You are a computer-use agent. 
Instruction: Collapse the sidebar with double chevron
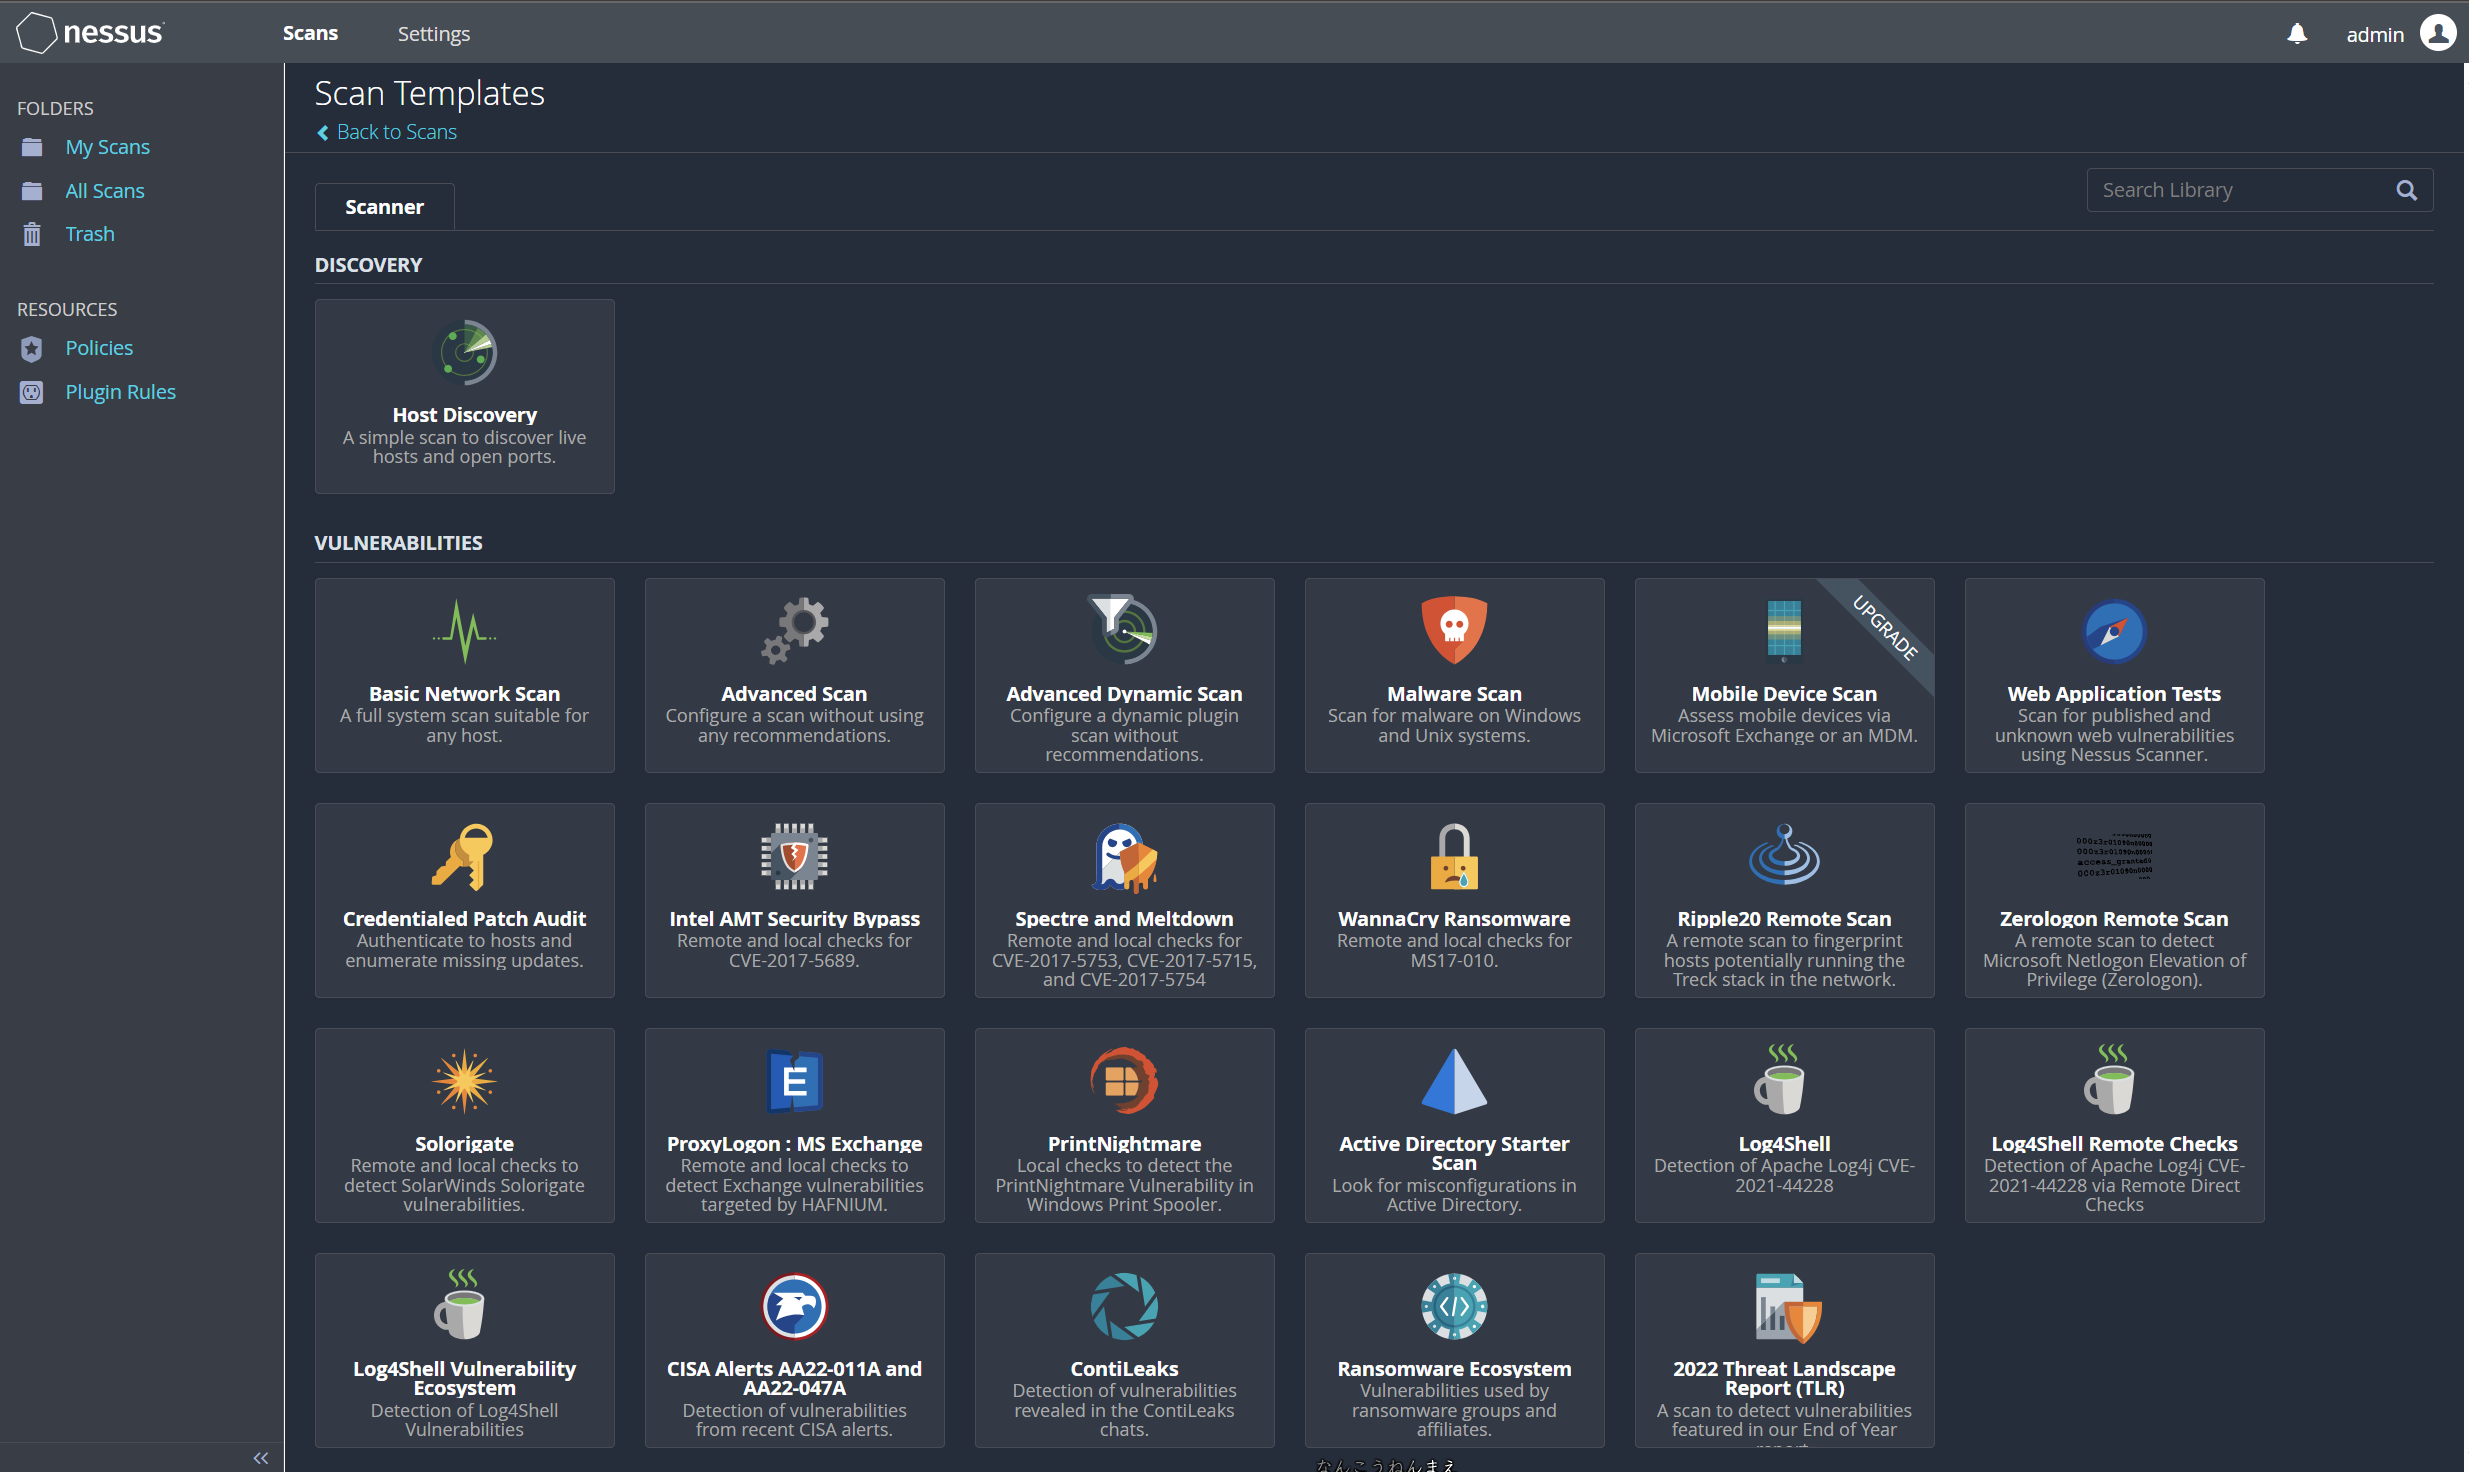[x=261, y=1457]
